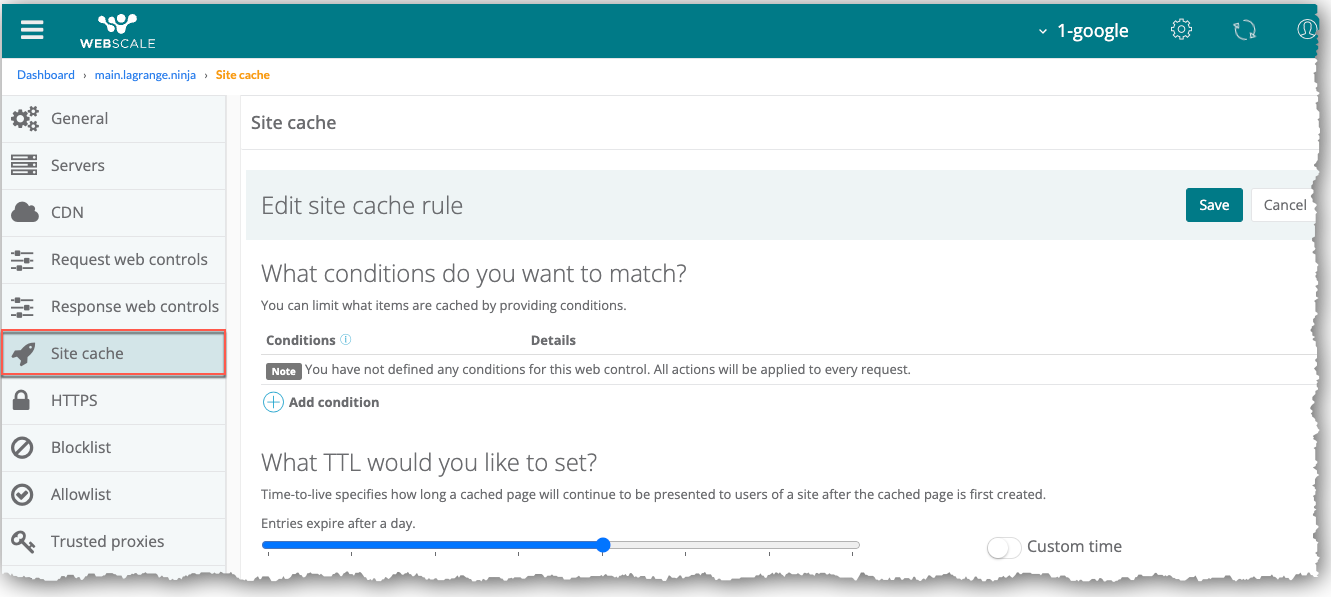Click the info icon beside Conditions
The width and height of the screenshot is (1331, 597).
pos(346,340)
